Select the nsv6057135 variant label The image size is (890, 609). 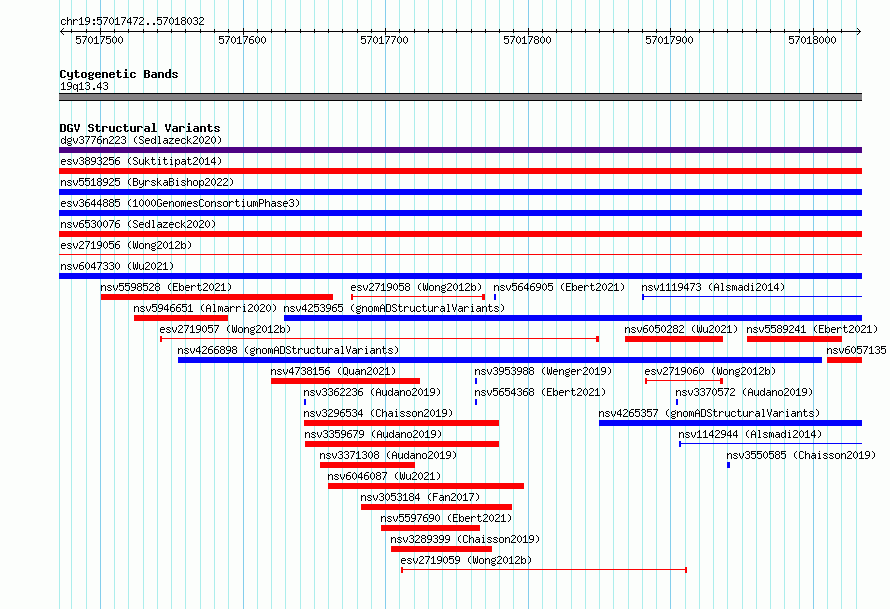click(856, 350)
